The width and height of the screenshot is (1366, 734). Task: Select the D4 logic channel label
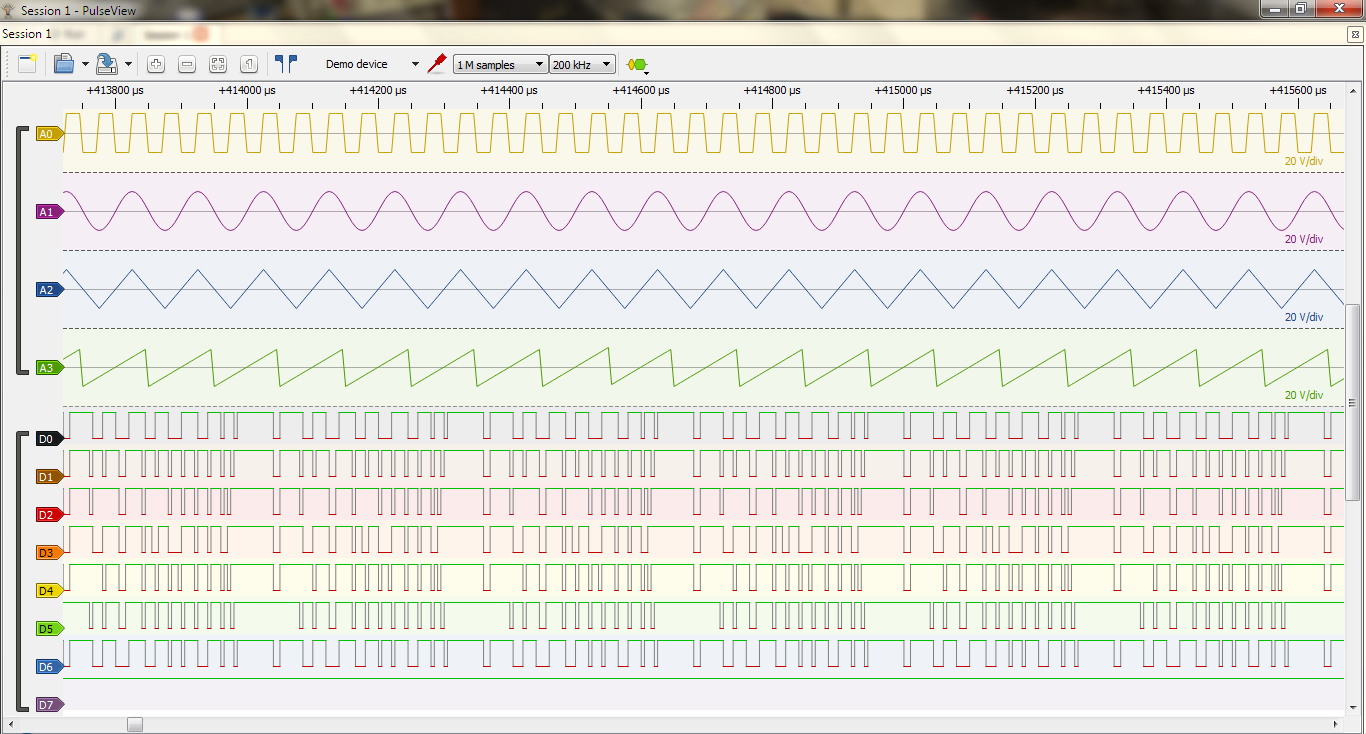click(x=49, y=590)
